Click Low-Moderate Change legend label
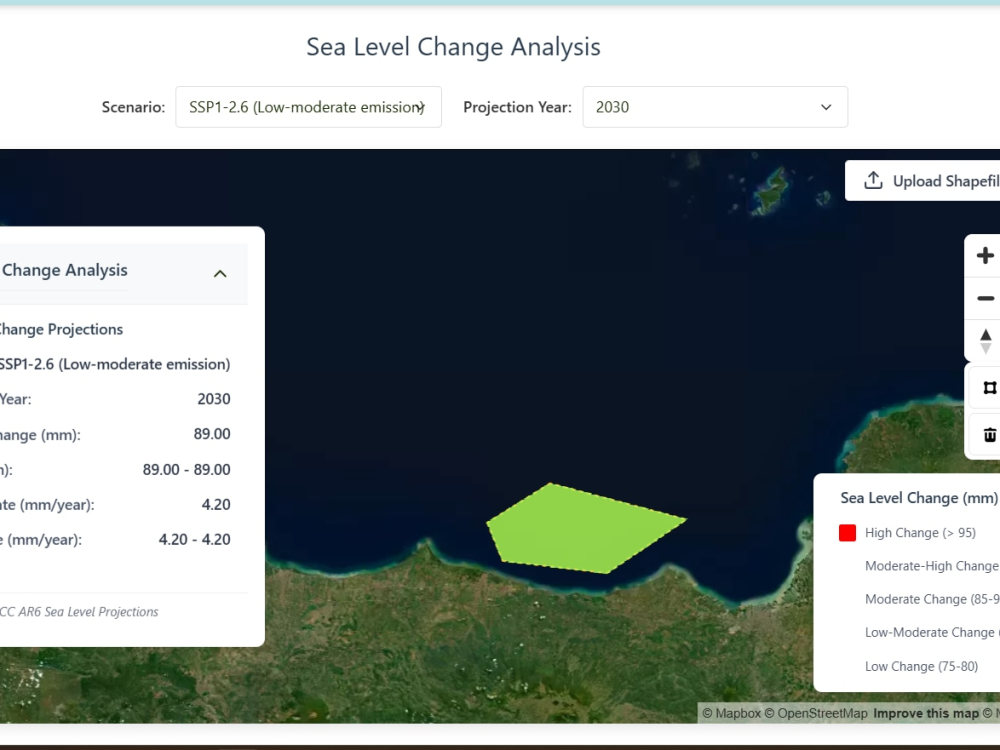 932,633
